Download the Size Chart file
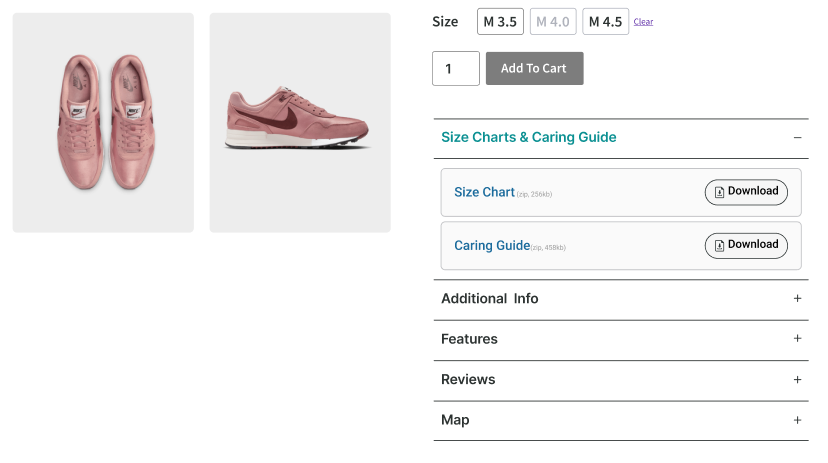The image size is (828, 463). pyautogui.click(x=746, y=192)
